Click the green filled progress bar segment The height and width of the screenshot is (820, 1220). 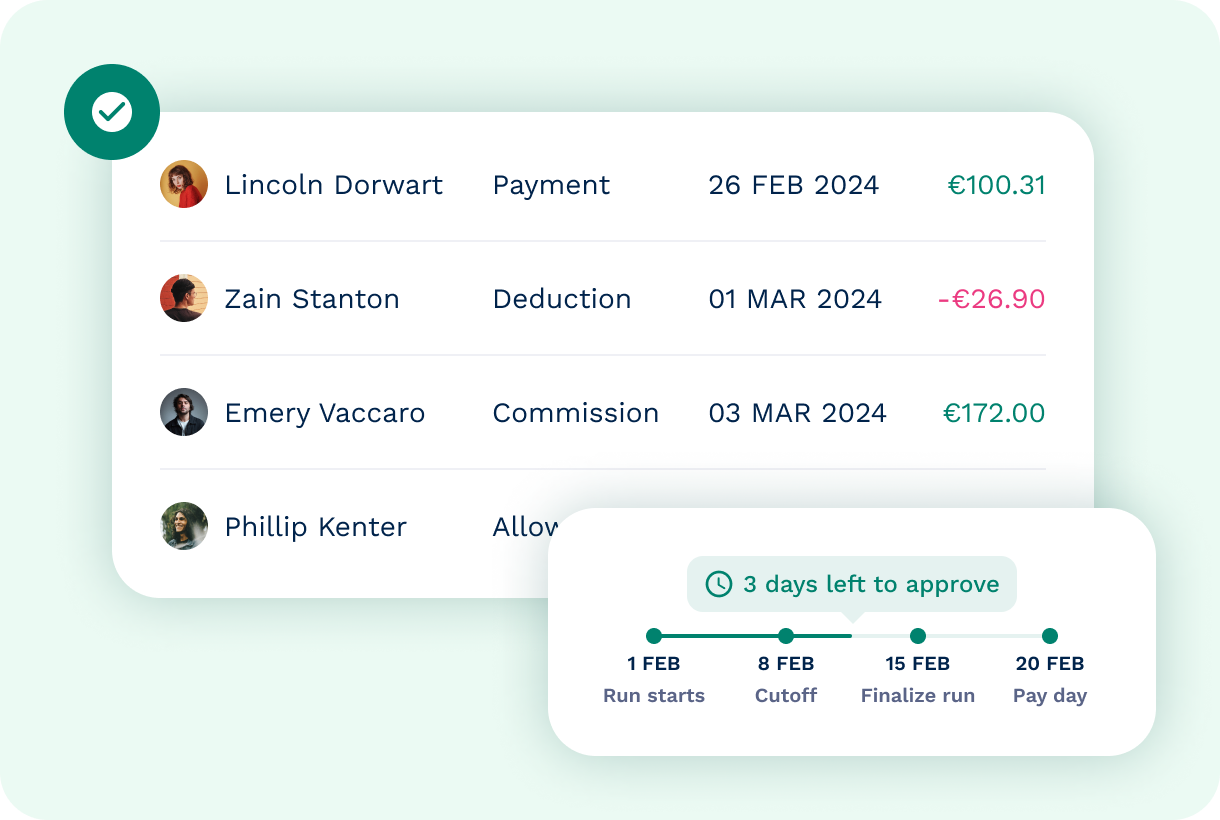click(720, 636)
